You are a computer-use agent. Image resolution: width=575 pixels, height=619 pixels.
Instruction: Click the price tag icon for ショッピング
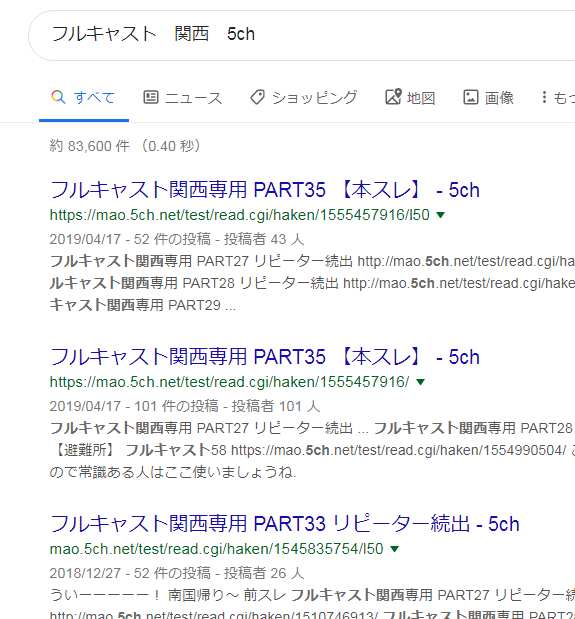257,97
